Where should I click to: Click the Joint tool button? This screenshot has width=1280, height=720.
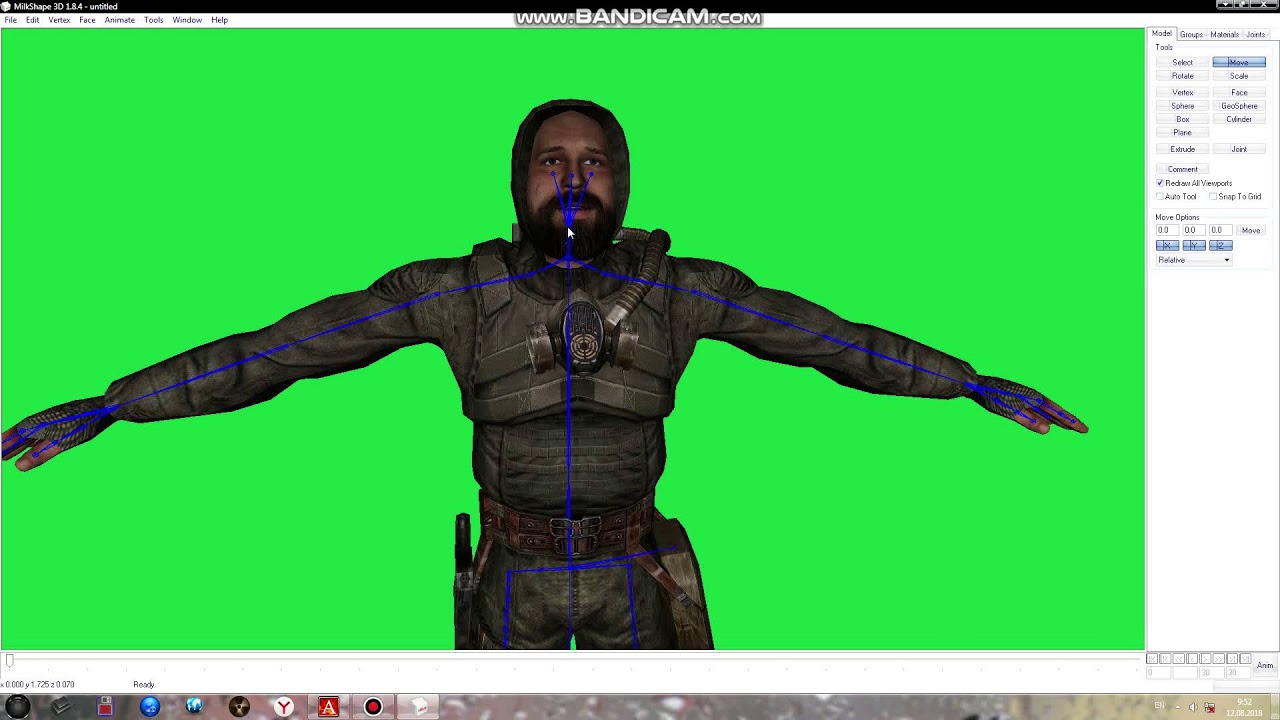pyautogui.click(x=1239, y=149)
